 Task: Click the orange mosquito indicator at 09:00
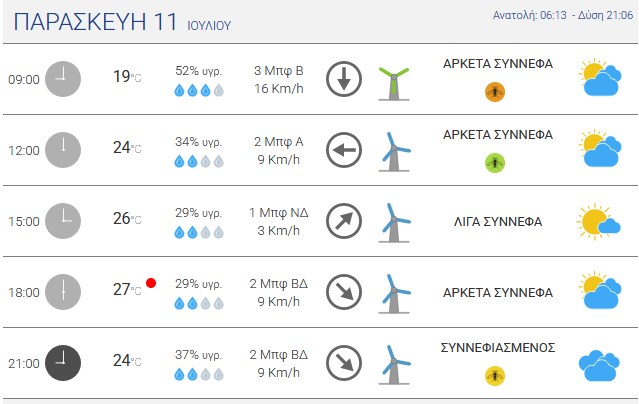tap(495, 92)
